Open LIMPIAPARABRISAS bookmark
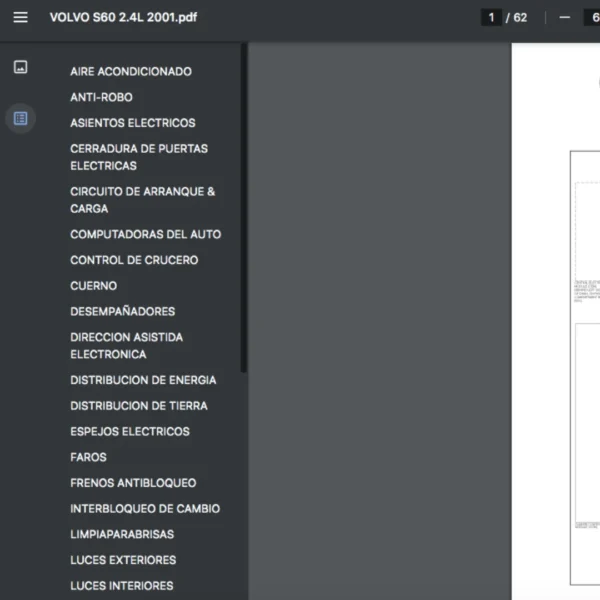This screenshot has height=600, width=600. pyautogui.click(x=122, y=534)
